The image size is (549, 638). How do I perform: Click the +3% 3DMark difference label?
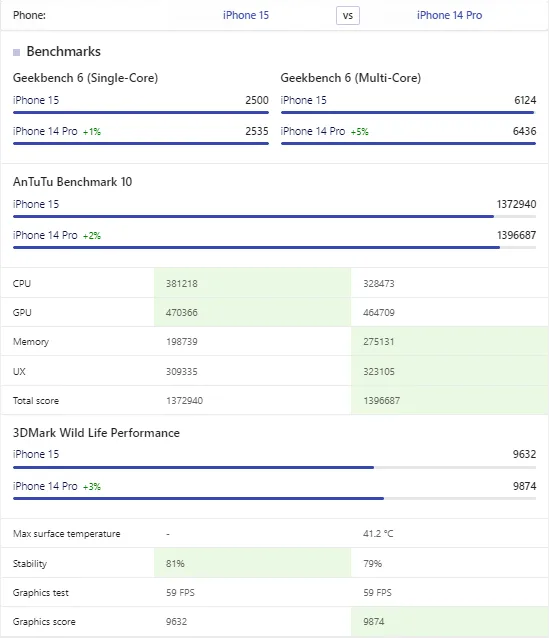92,486
